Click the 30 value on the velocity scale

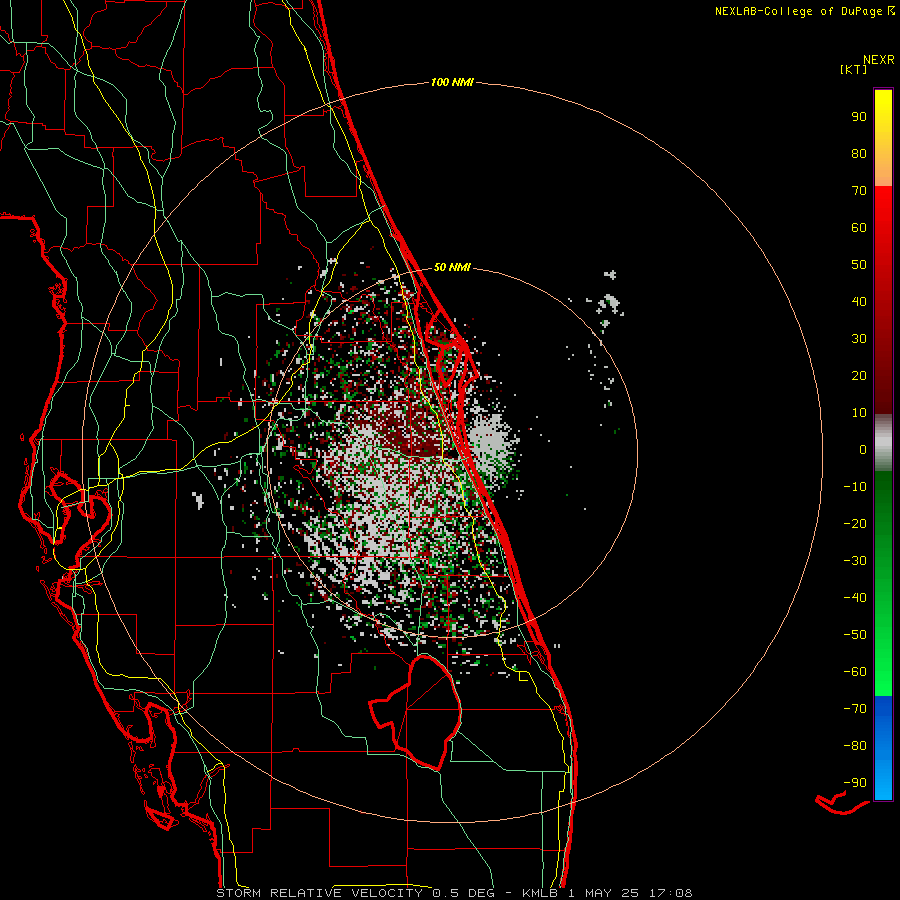point(859,339)
